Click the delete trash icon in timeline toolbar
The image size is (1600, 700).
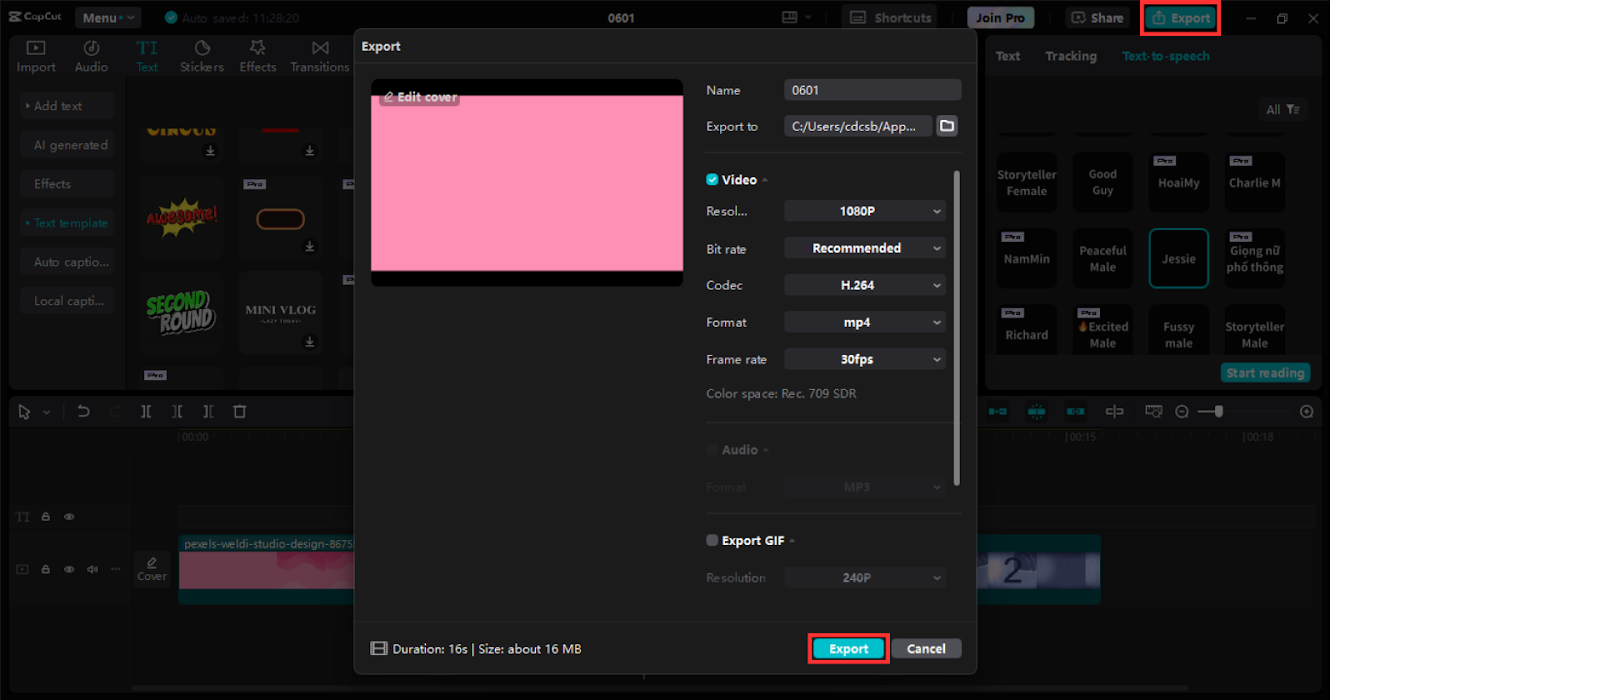pyautogui.click(x=240, y=411)
